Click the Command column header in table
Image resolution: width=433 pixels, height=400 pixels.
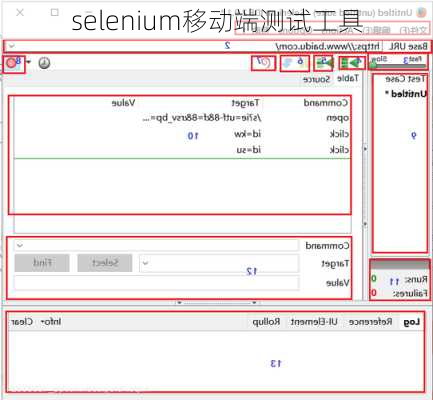[326, 103]
